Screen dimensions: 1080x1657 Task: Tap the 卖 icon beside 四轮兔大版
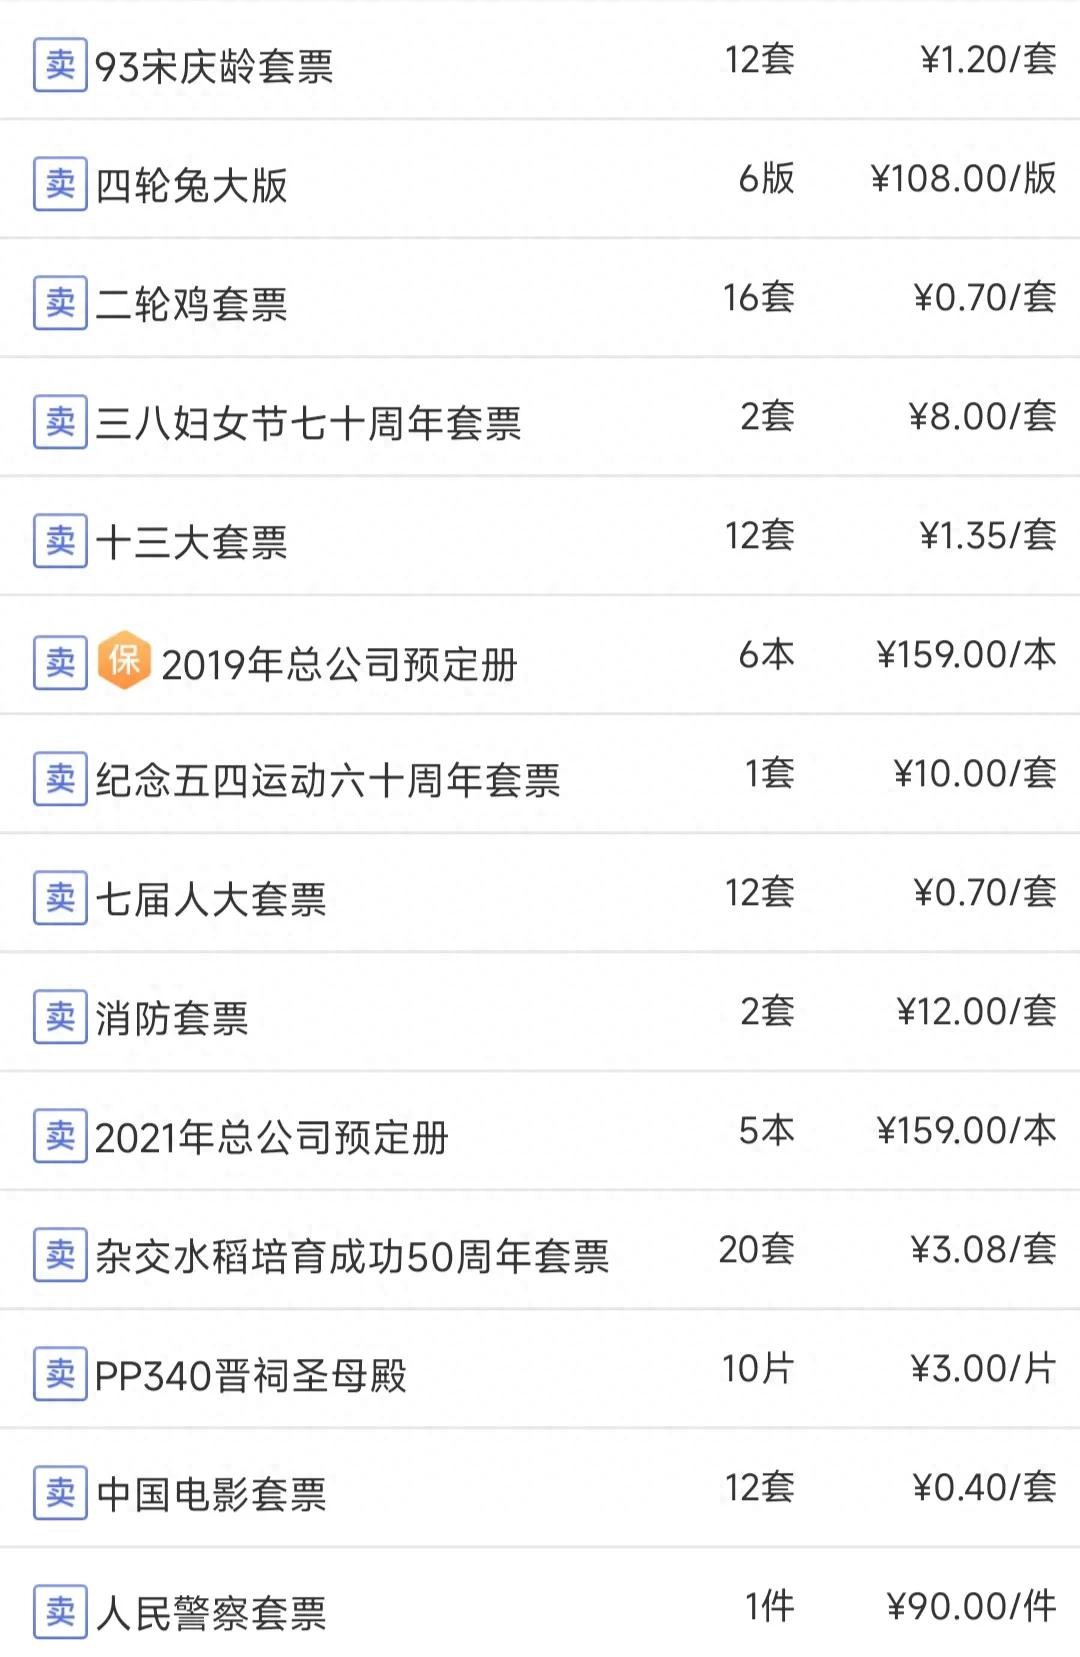60,184
